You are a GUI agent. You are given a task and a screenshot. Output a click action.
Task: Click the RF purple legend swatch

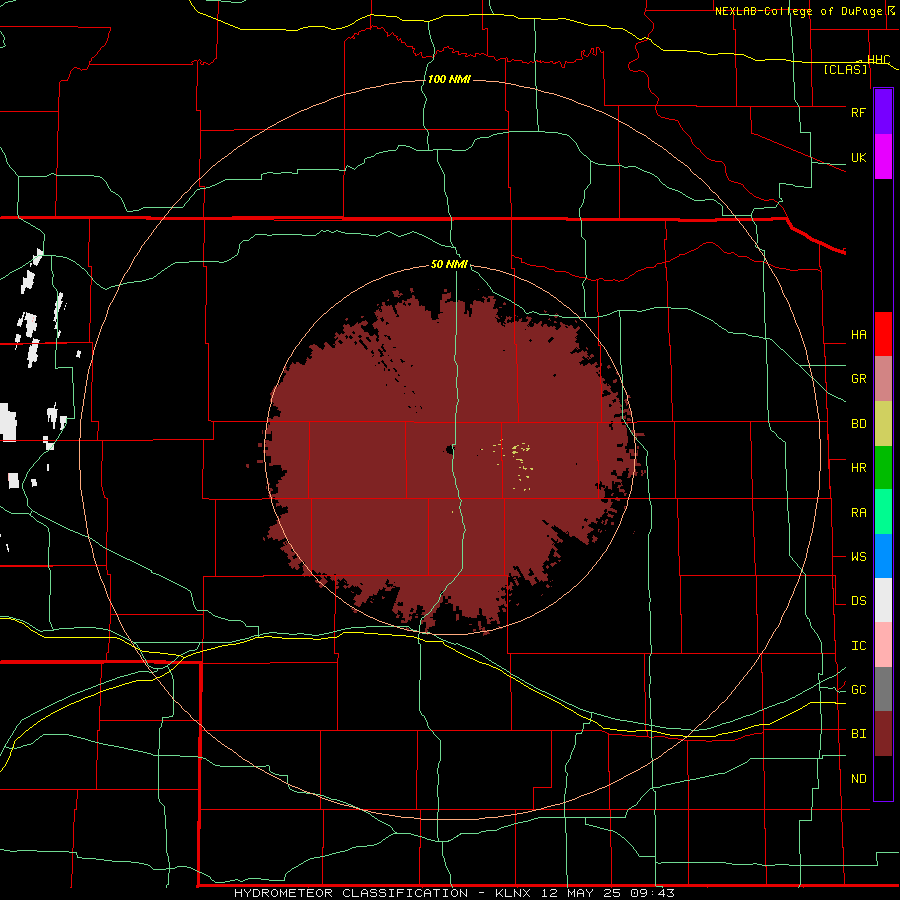[883, 112]
